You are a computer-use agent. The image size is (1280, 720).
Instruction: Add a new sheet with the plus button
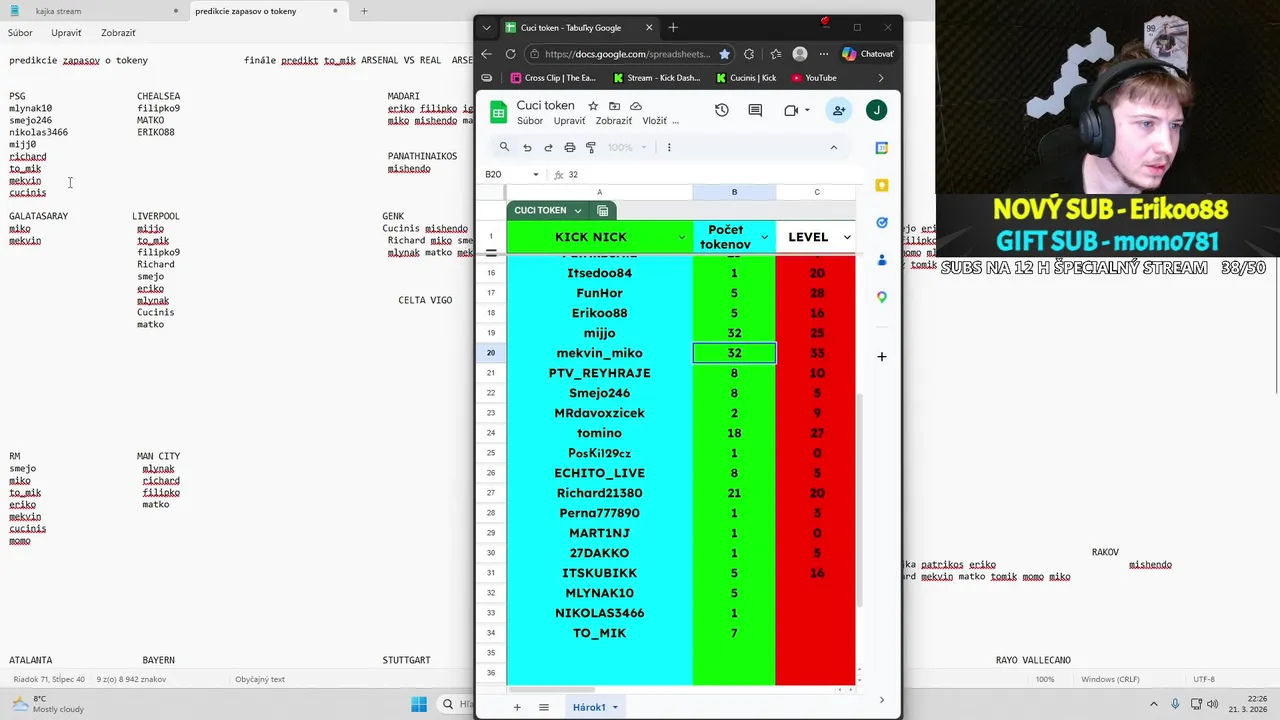pyautogui.click(x=517, y=707)
